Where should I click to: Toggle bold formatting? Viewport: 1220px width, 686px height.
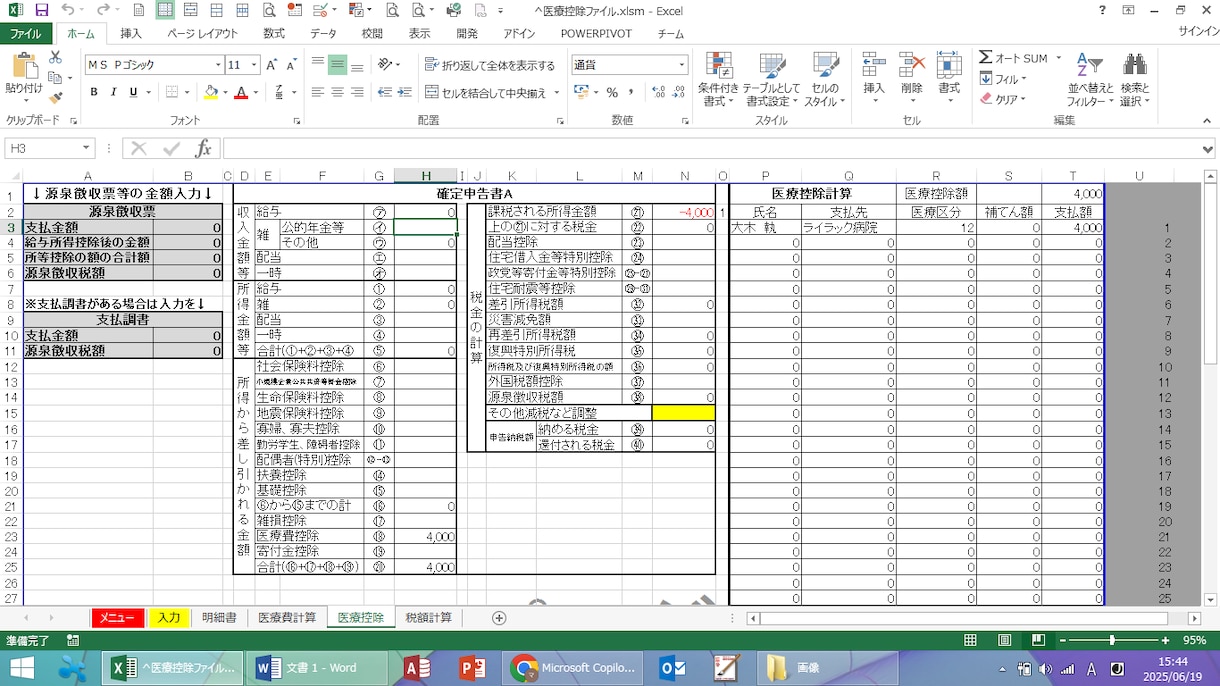(x=94, y=92)
